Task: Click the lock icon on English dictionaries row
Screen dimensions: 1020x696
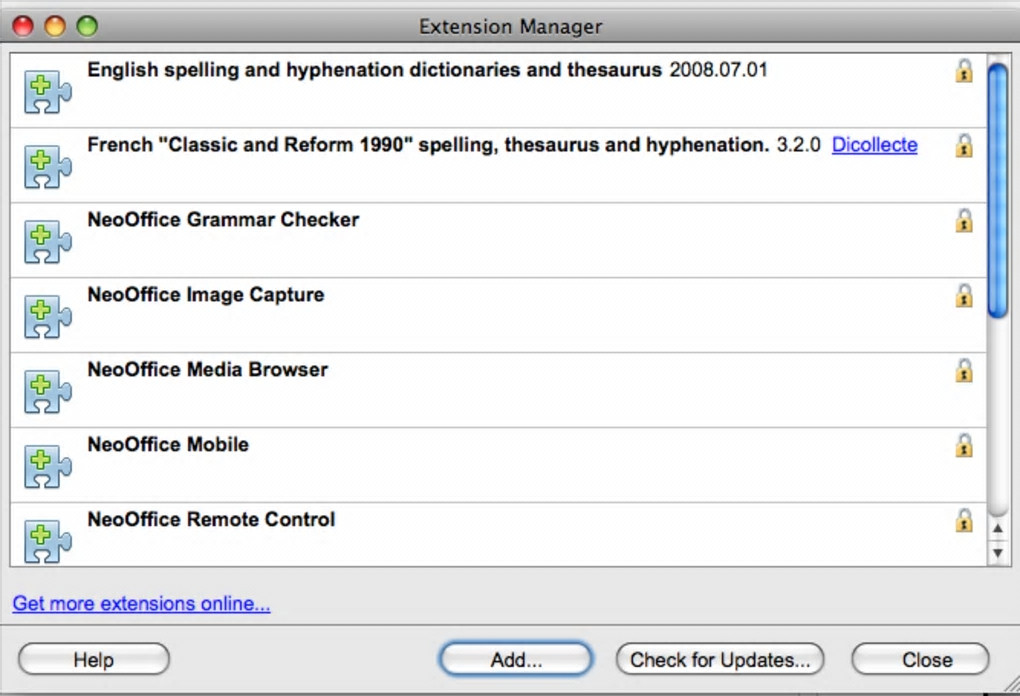Action: (x=964, y=70)
